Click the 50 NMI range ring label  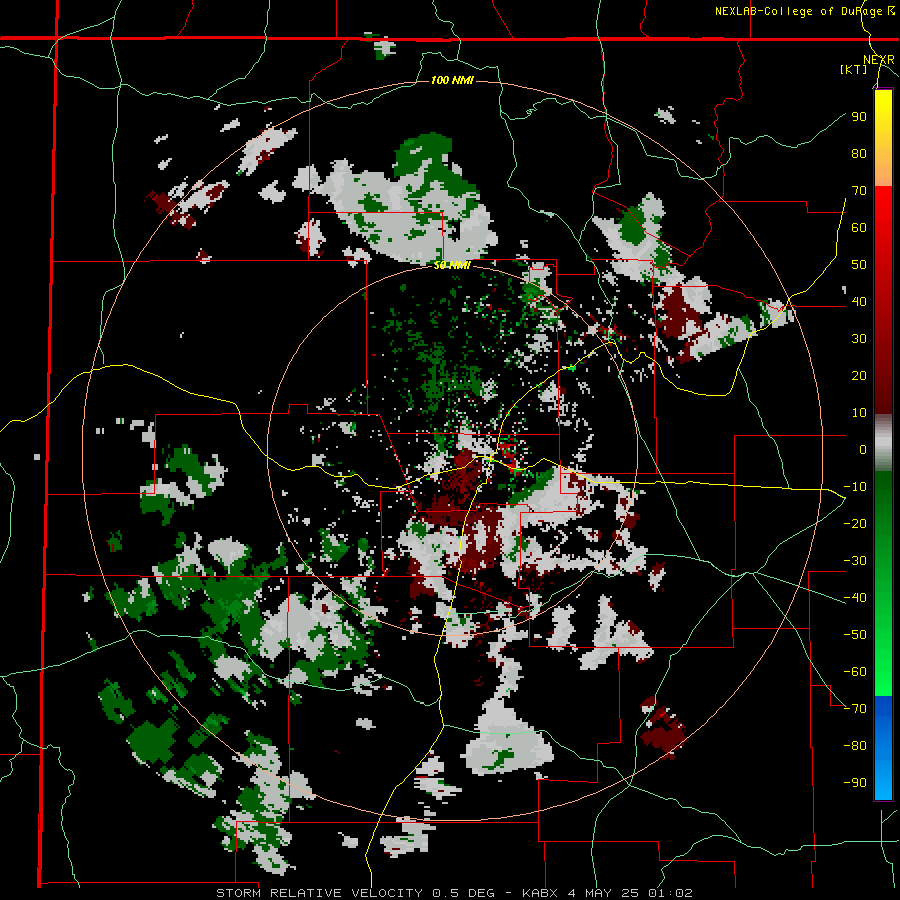[x=452, y=265]
